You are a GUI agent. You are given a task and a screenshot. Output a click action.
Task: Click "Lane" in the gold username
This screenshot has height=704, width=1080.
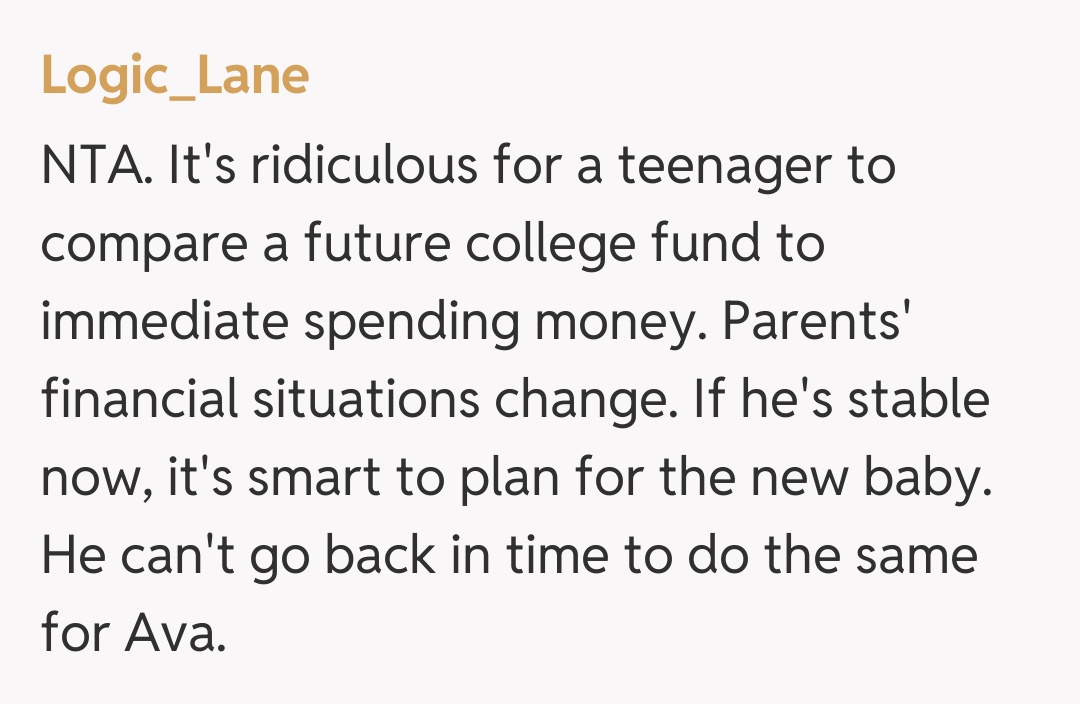(253, 76)
